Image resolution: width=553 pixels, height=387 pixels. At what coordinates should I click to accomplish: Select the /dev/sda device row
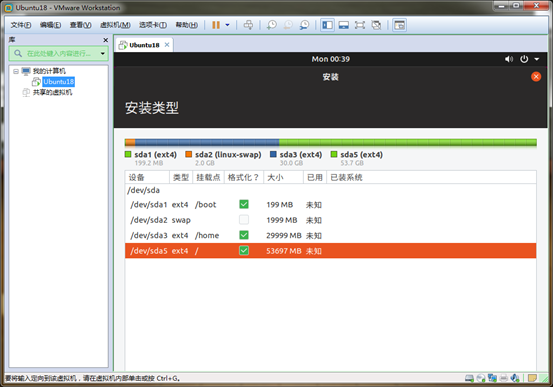pos(330,191)
